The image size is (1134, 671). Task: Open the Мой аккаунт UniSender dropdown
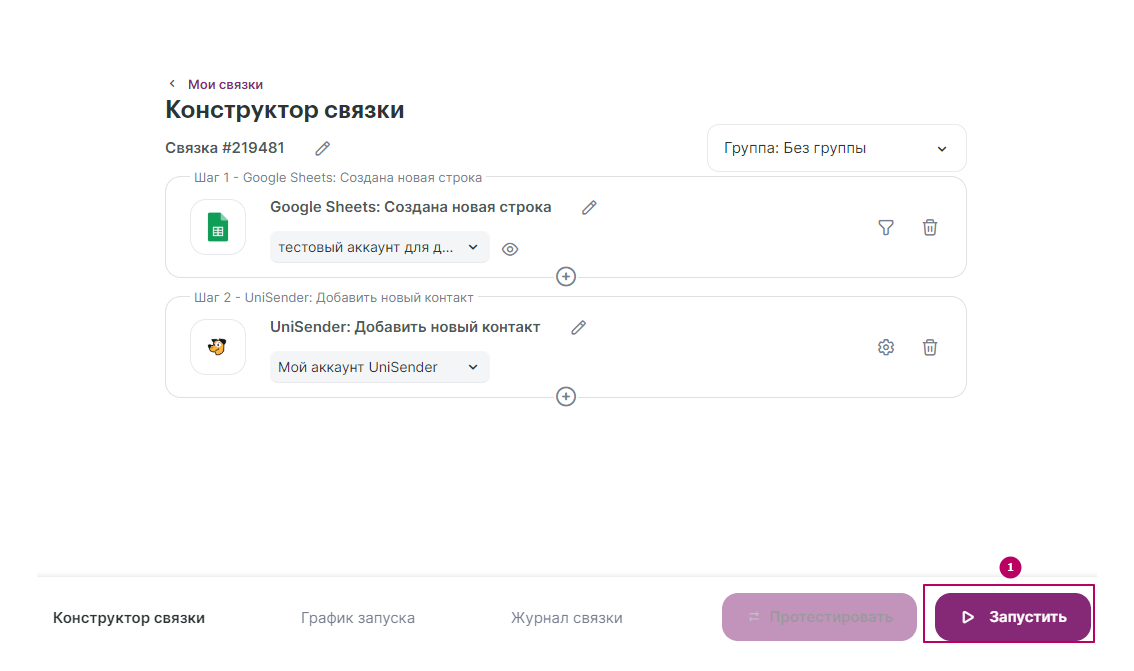point(380,367)
